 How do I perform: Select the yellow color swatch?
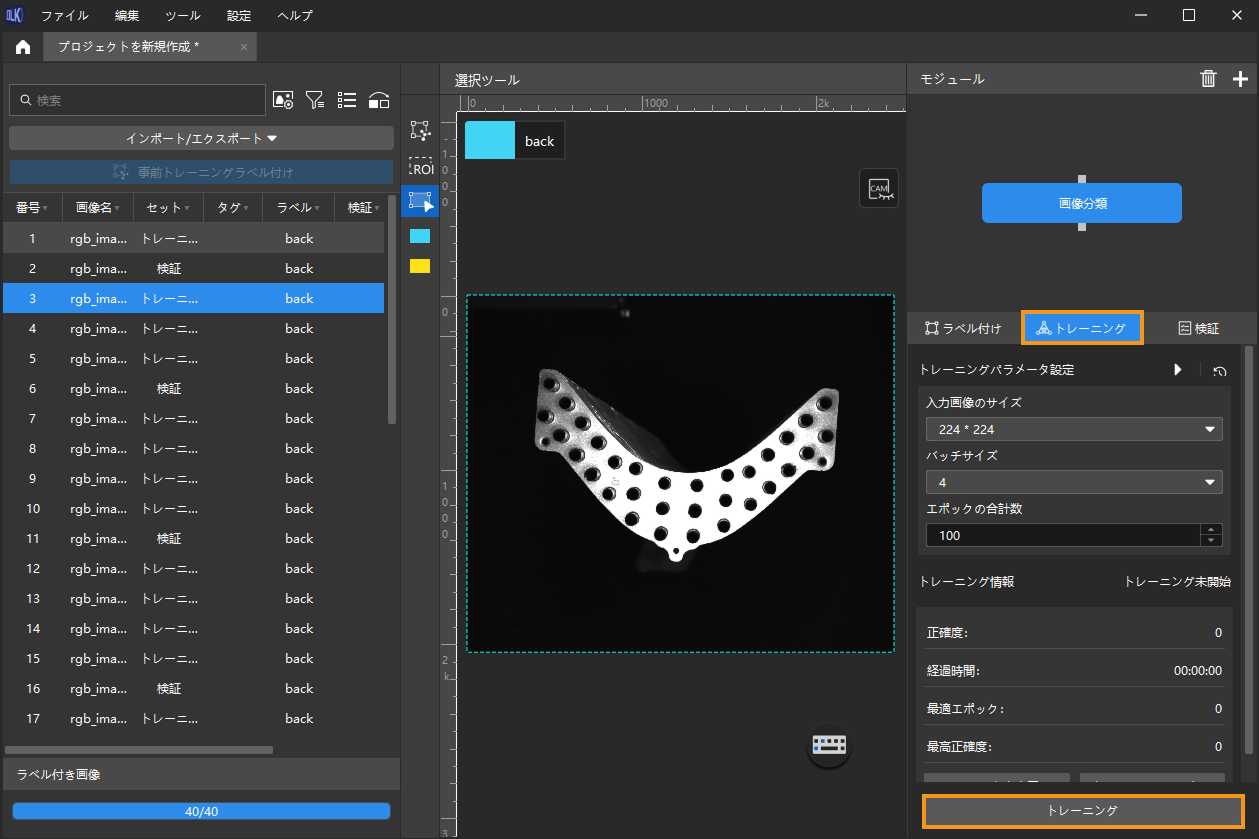(420, 266)
